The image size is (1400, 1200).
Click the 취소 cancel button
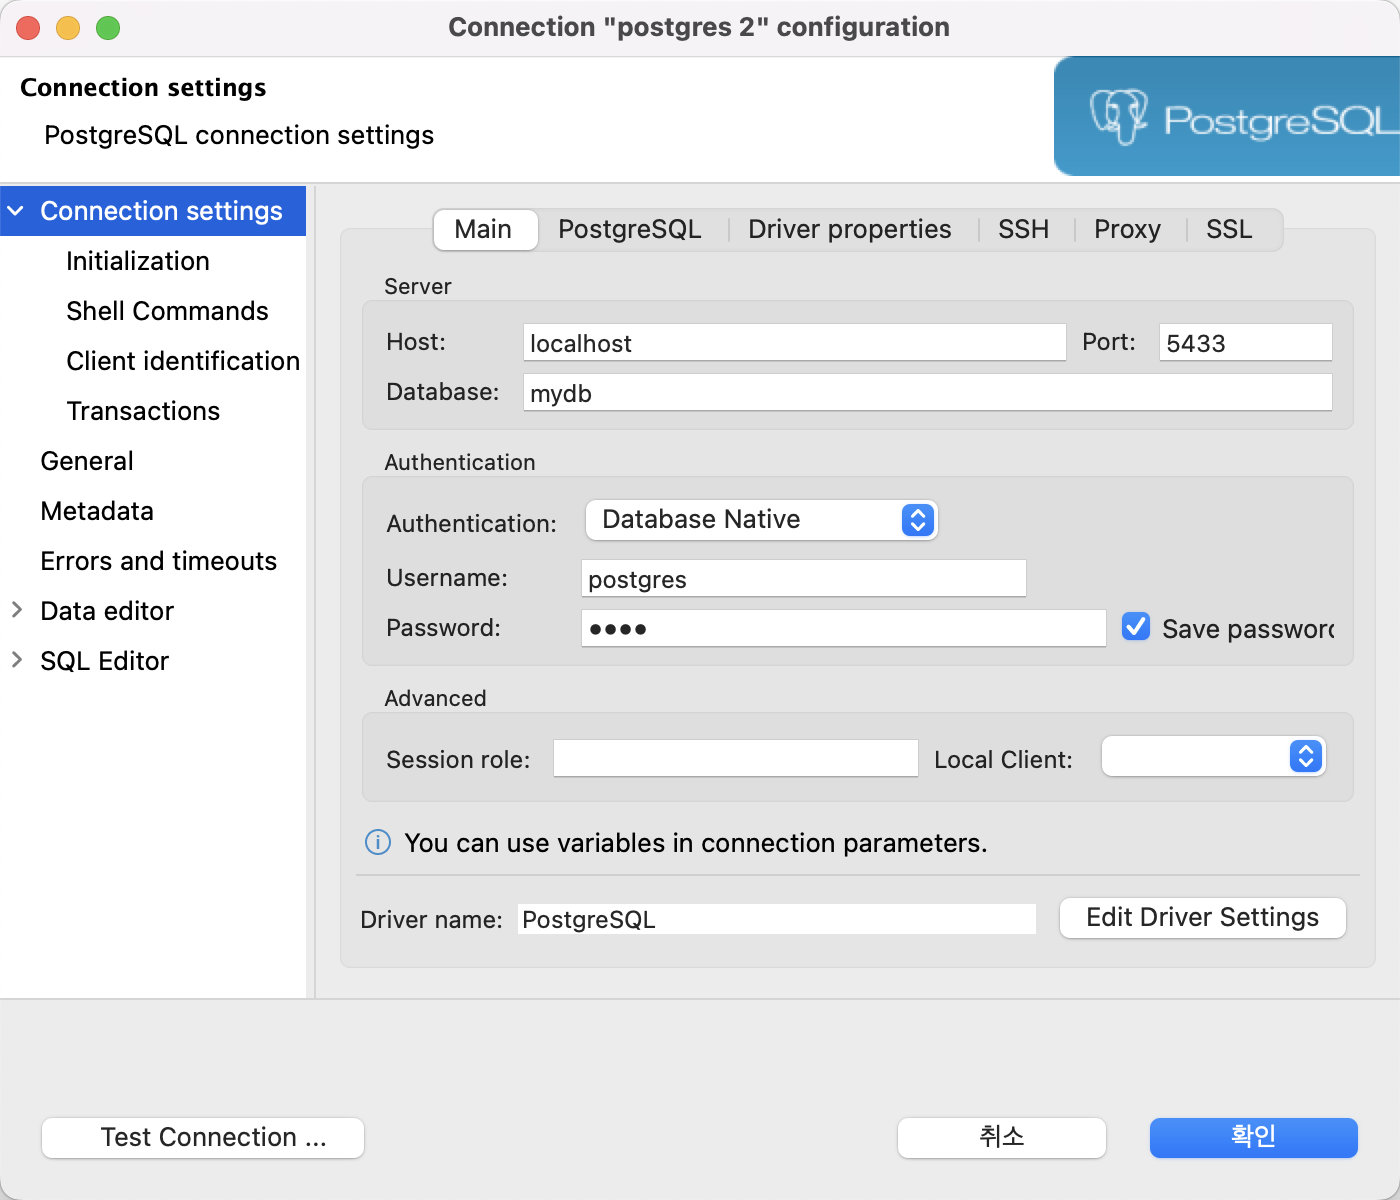click(x=1002, y=1138)
